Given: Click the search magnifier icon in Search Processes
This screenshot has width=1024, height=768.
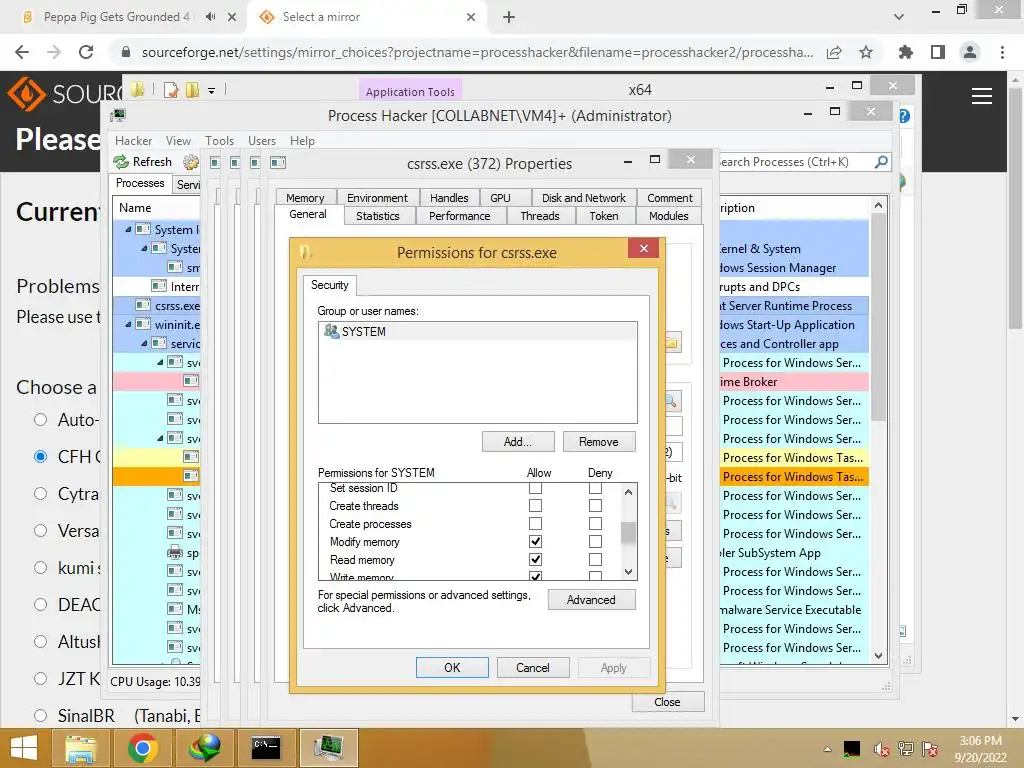Looking at the screenshot, I should tap(881, 161).
